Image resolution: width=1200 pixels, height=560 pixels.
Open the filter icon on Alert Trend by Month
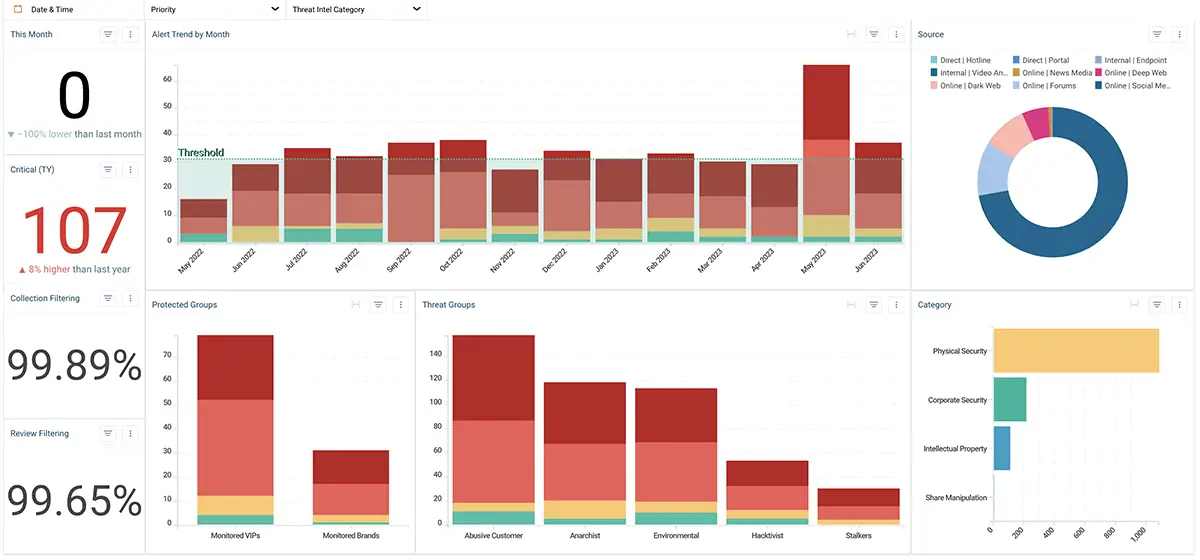874,34
